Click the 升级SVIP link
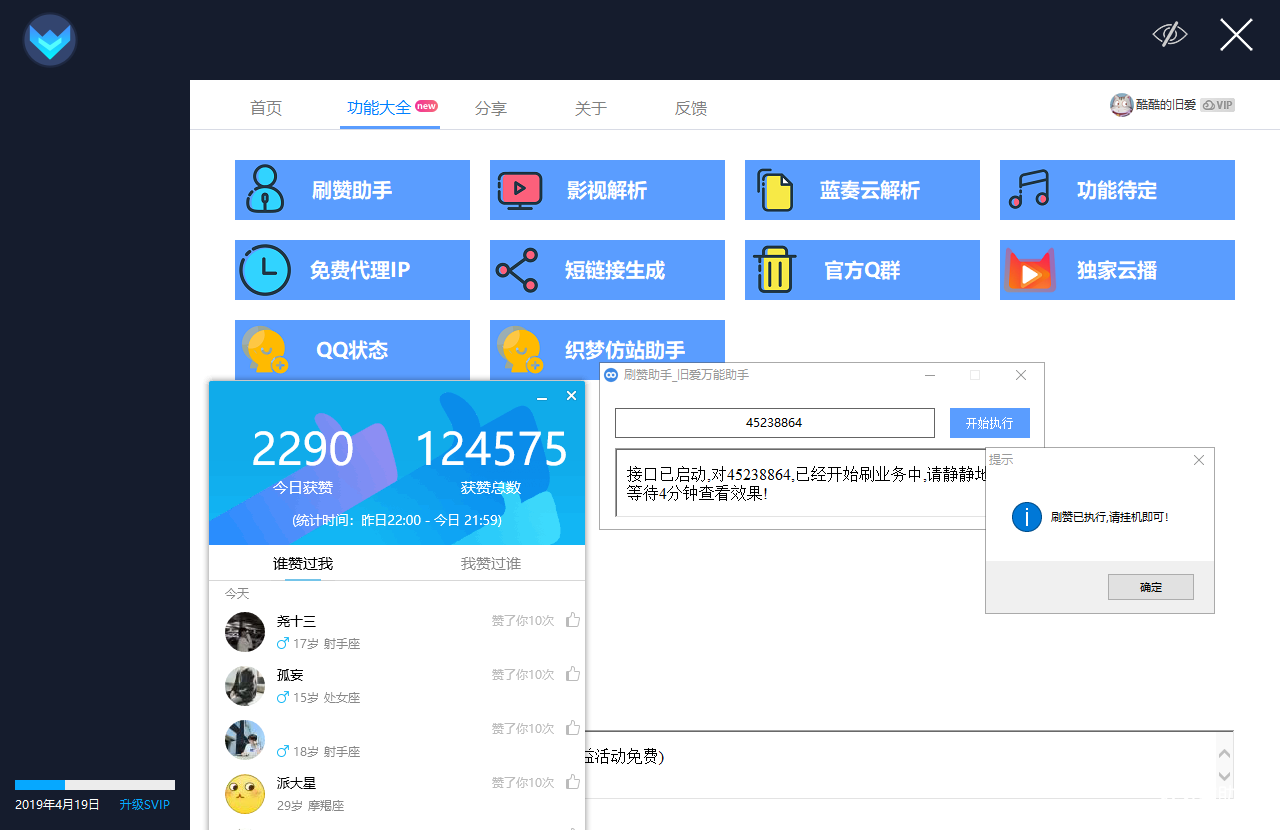 tap(145, 805)
